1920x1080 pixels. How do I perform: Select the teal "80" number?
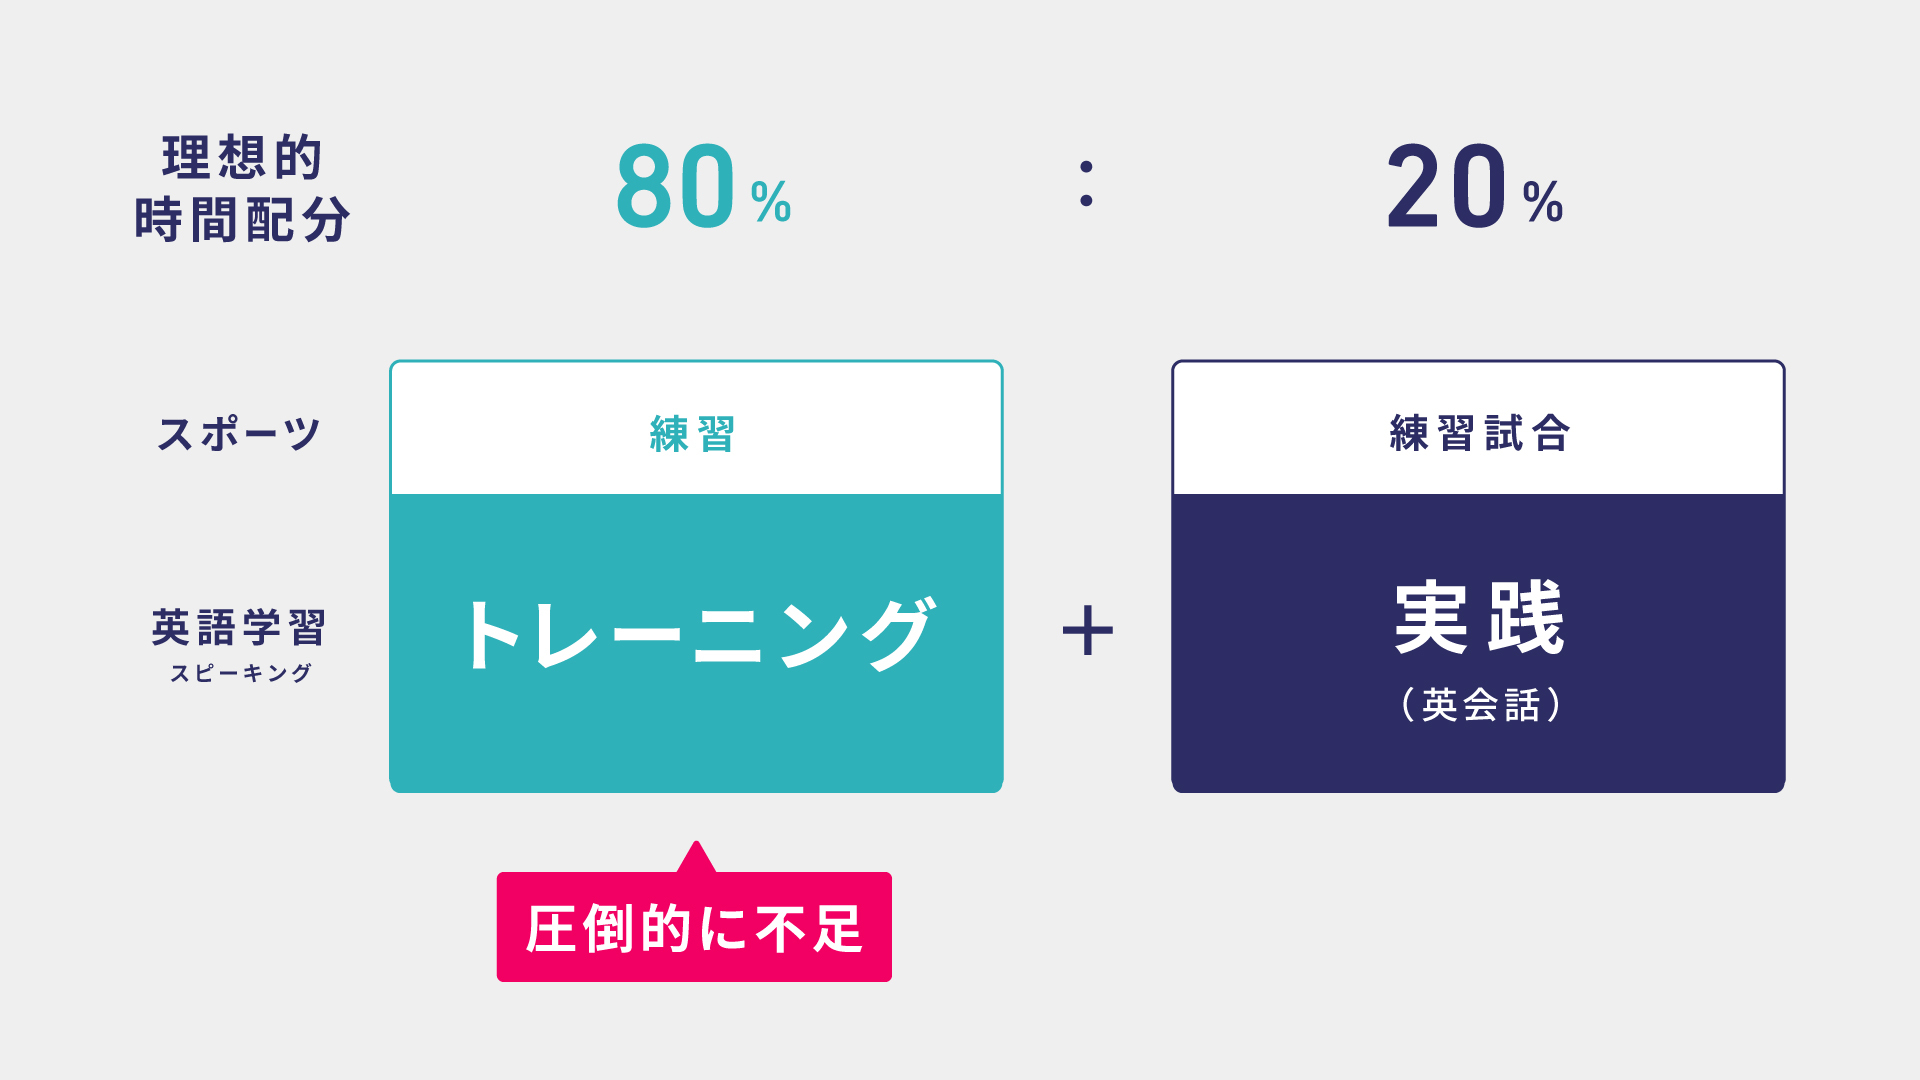[676, 187]
